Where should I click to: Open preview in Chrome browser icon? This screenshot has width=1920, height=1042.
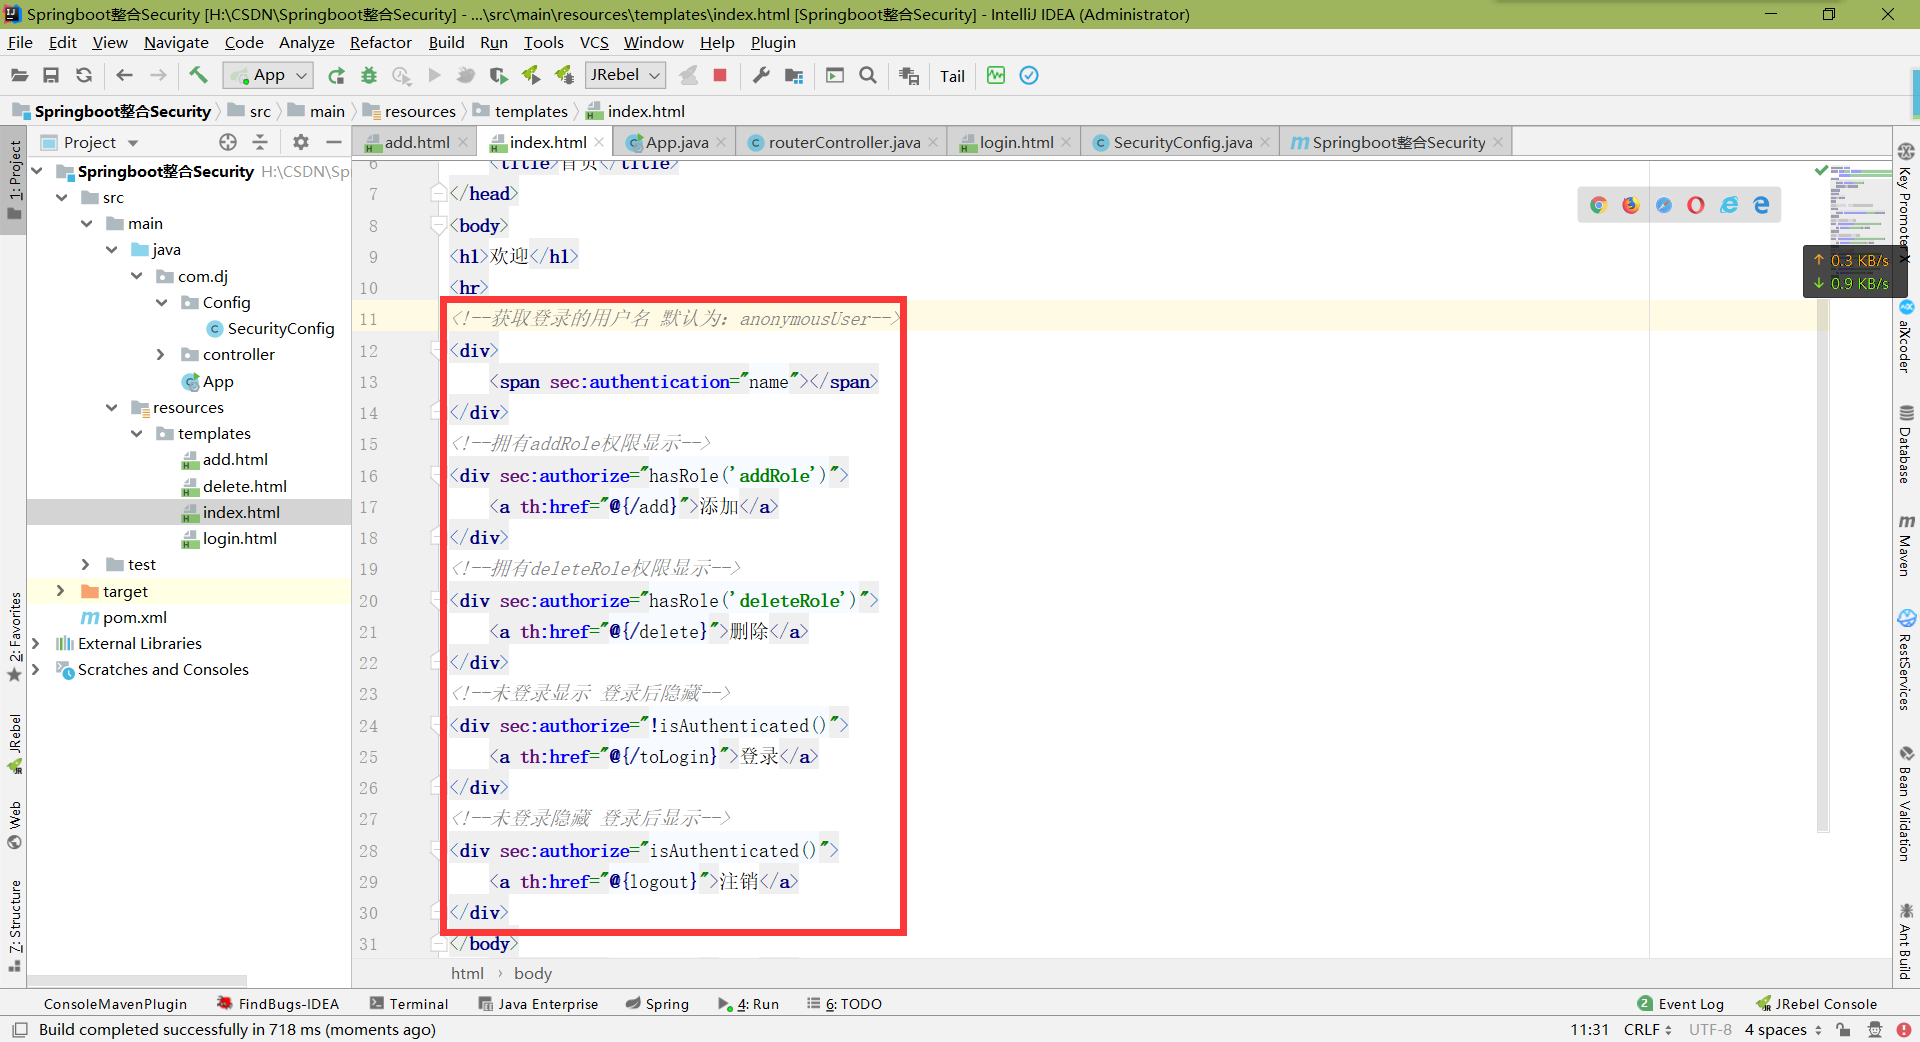(x=1598, y=205)
